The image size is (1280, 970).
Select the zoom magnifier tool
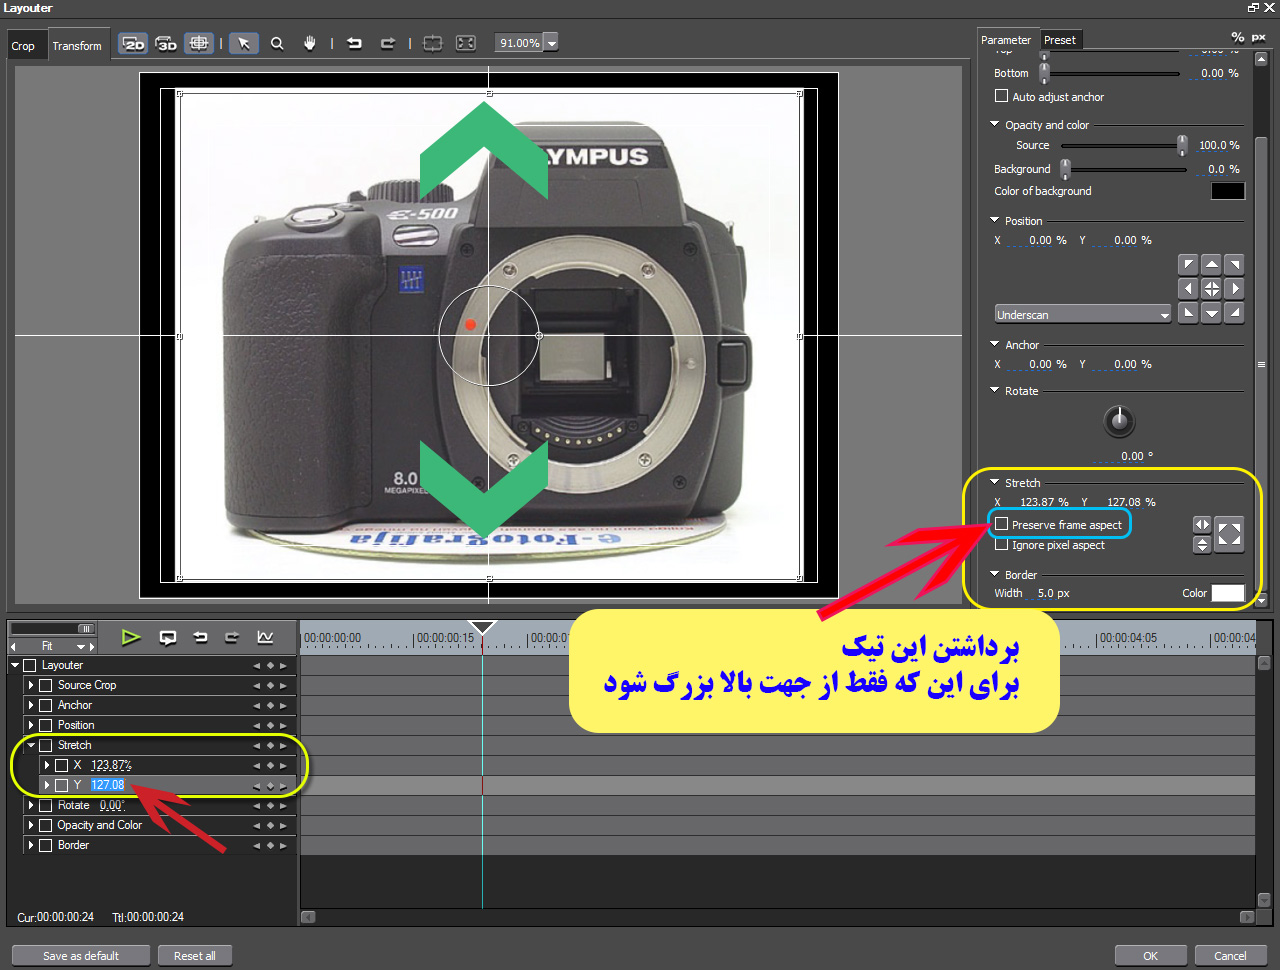[x=277, y=43]
